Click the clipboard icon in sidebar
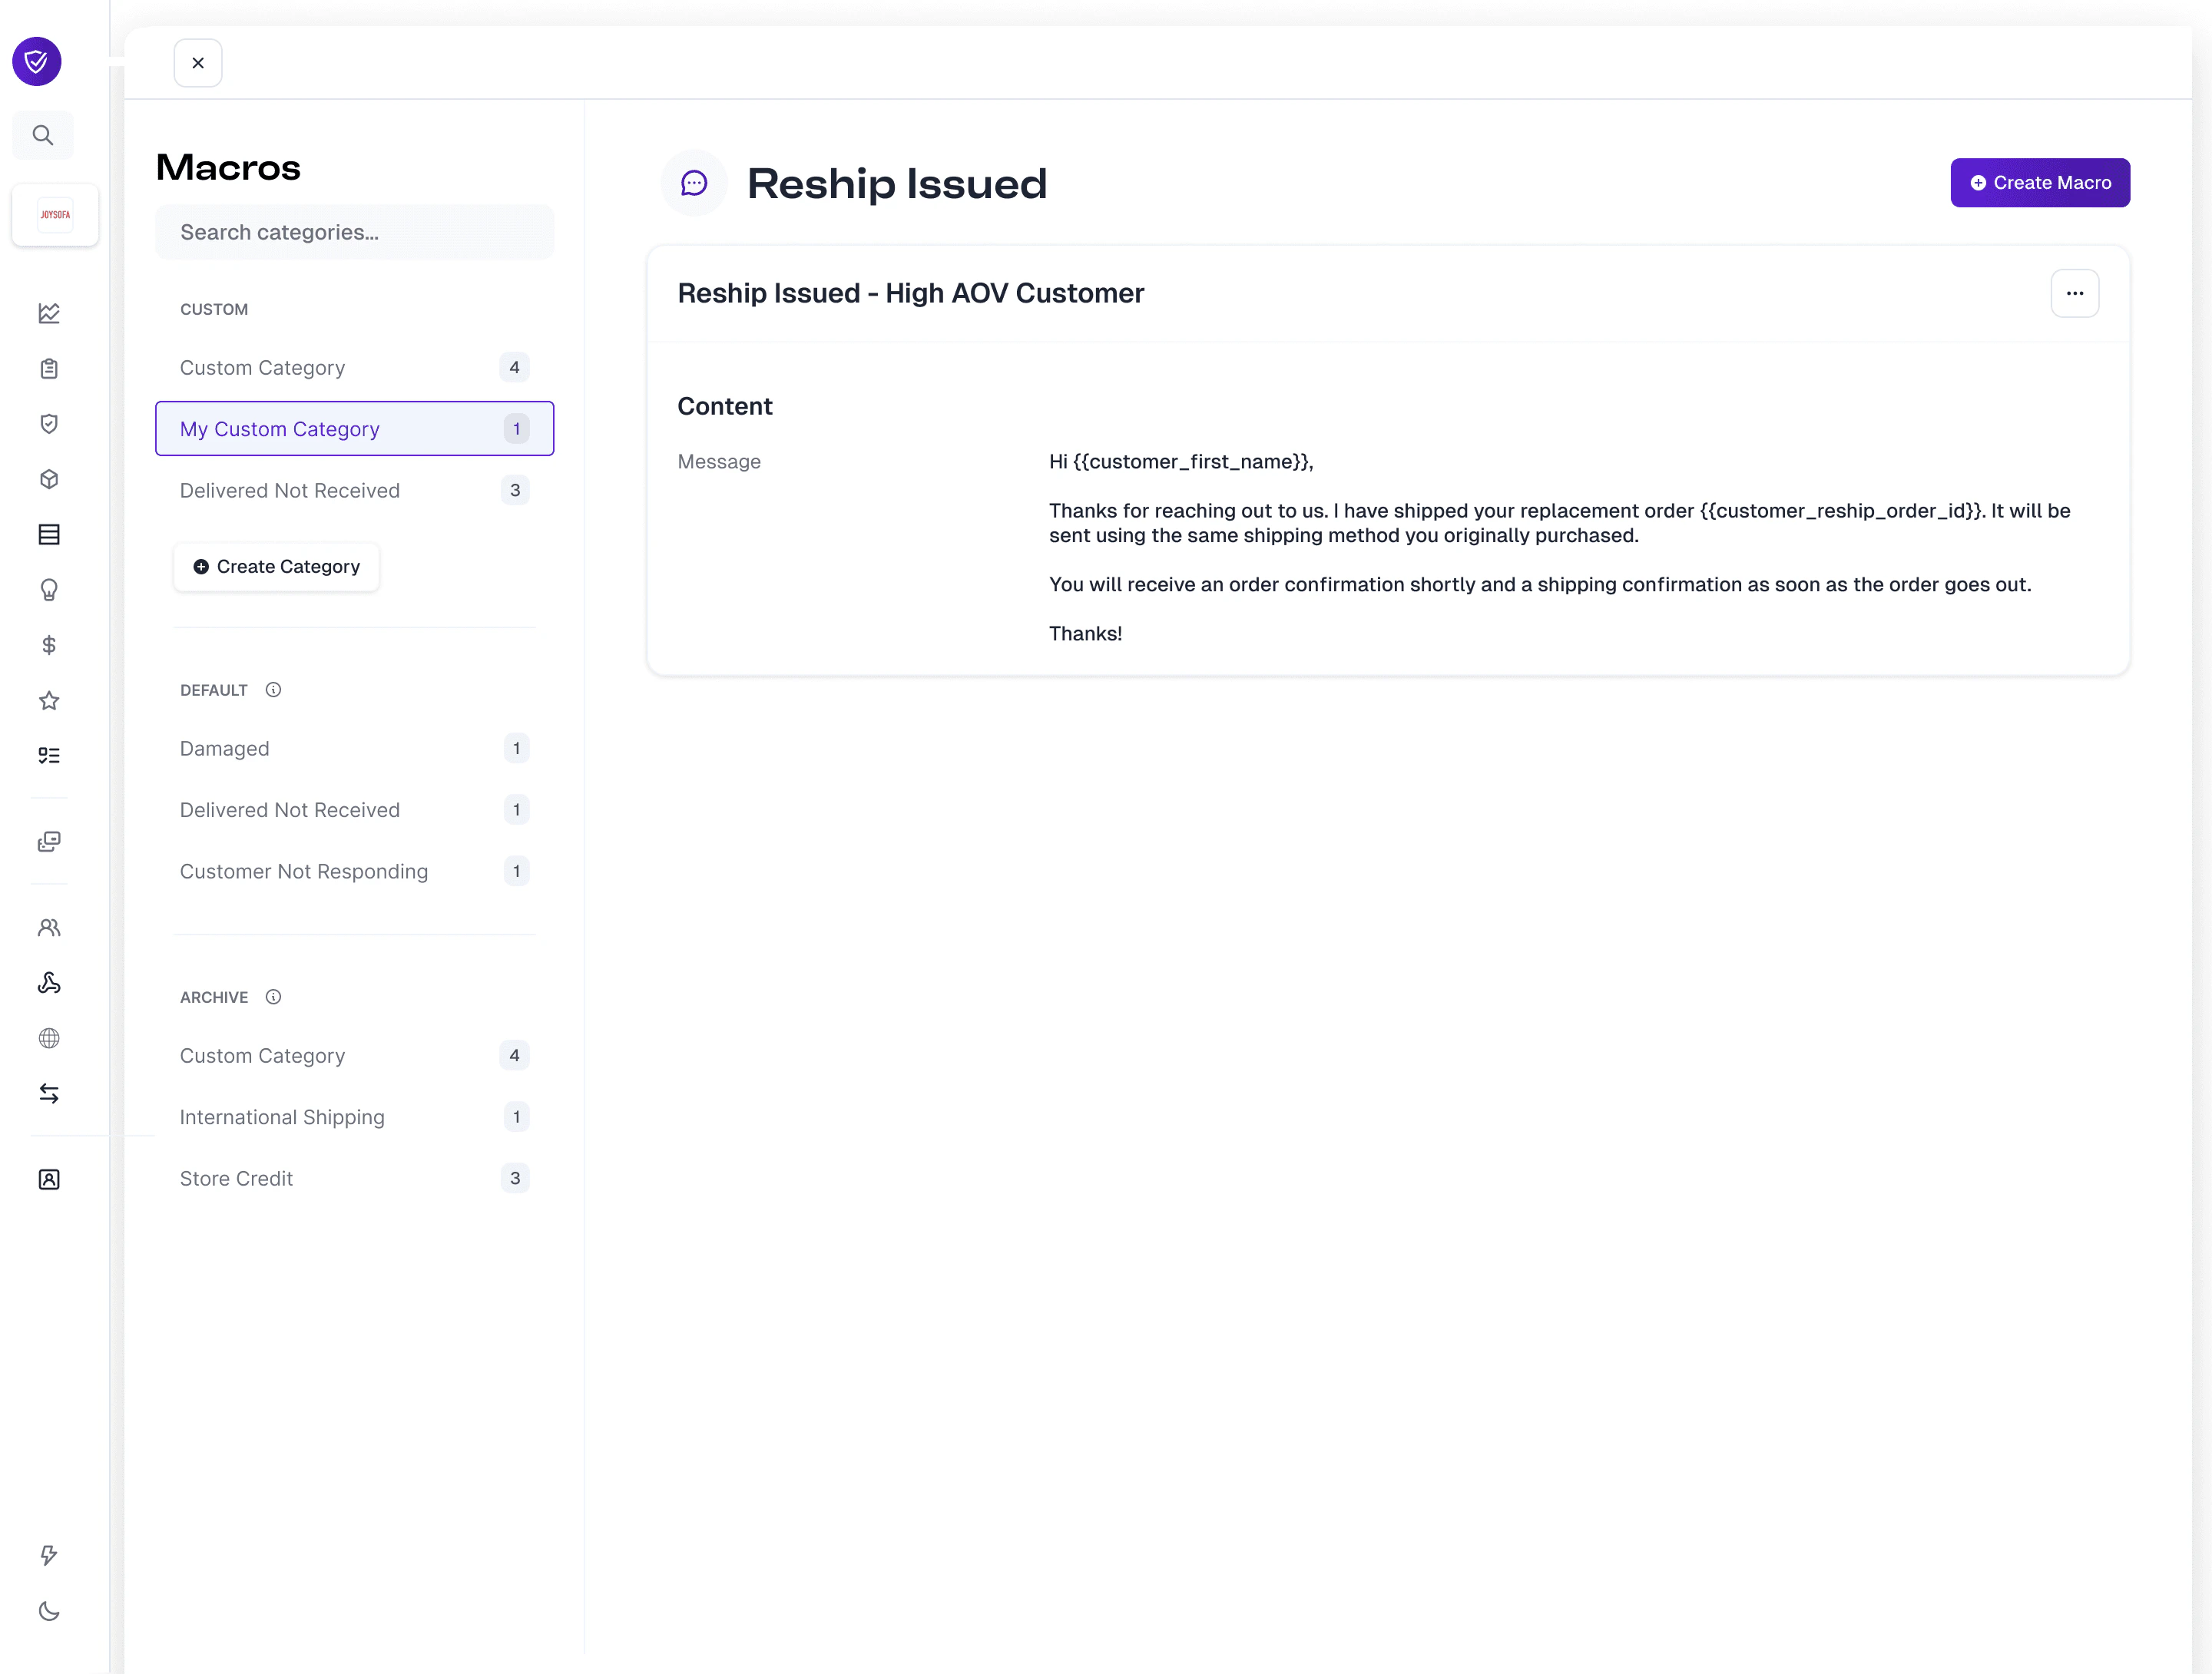The height and width of the screenshot is (1674, 2212). [49, 369]
